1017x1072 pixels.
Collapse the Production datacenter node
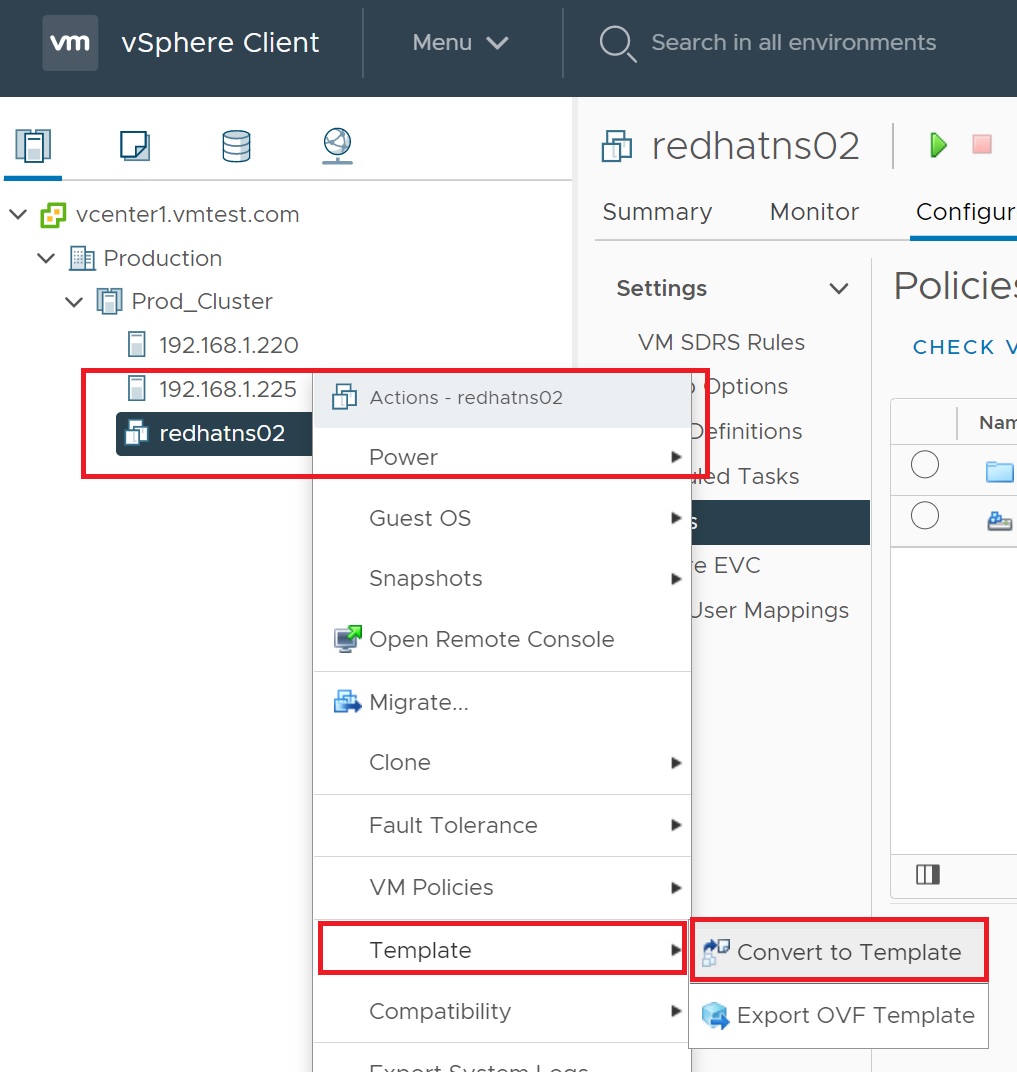46,259
